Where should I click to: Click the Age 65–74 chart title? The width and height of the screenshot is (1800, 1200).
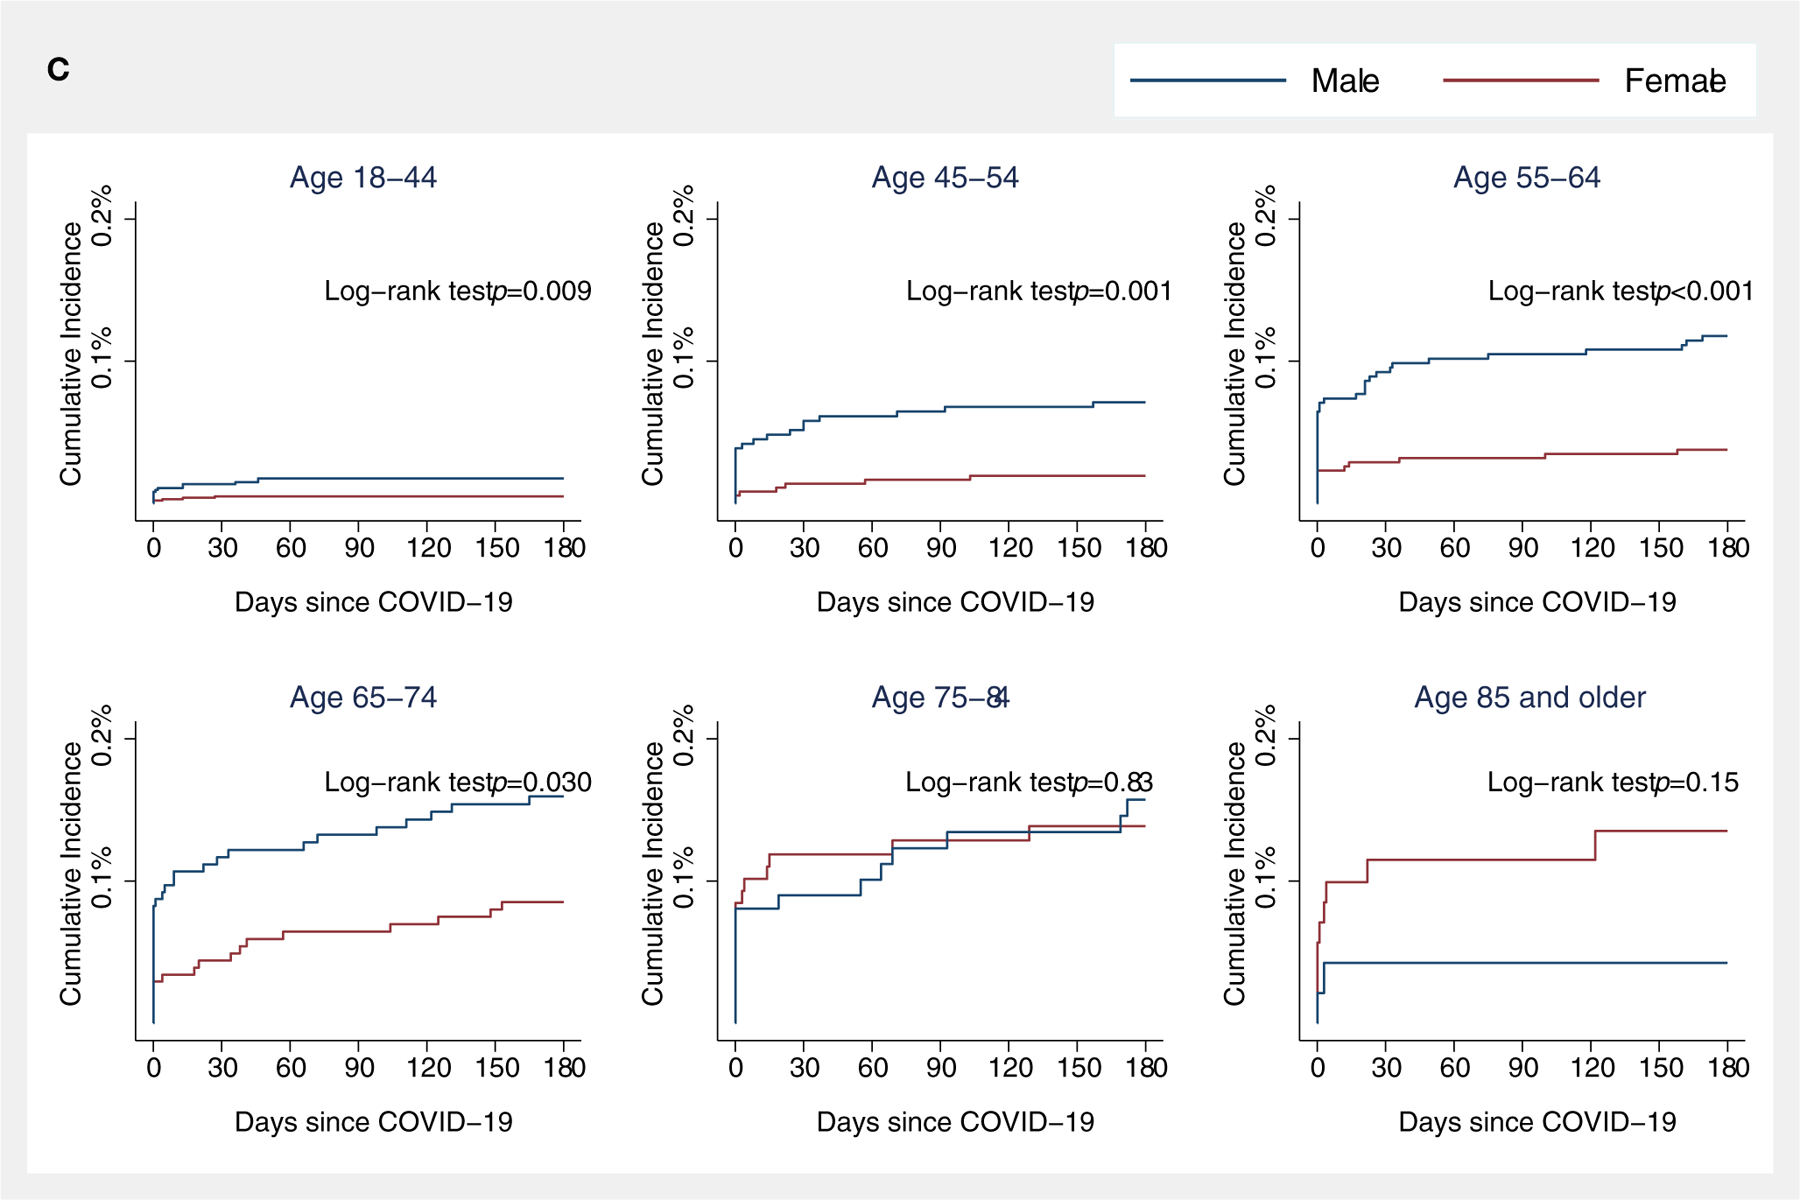pyautogui.click(x=363, y=697)
